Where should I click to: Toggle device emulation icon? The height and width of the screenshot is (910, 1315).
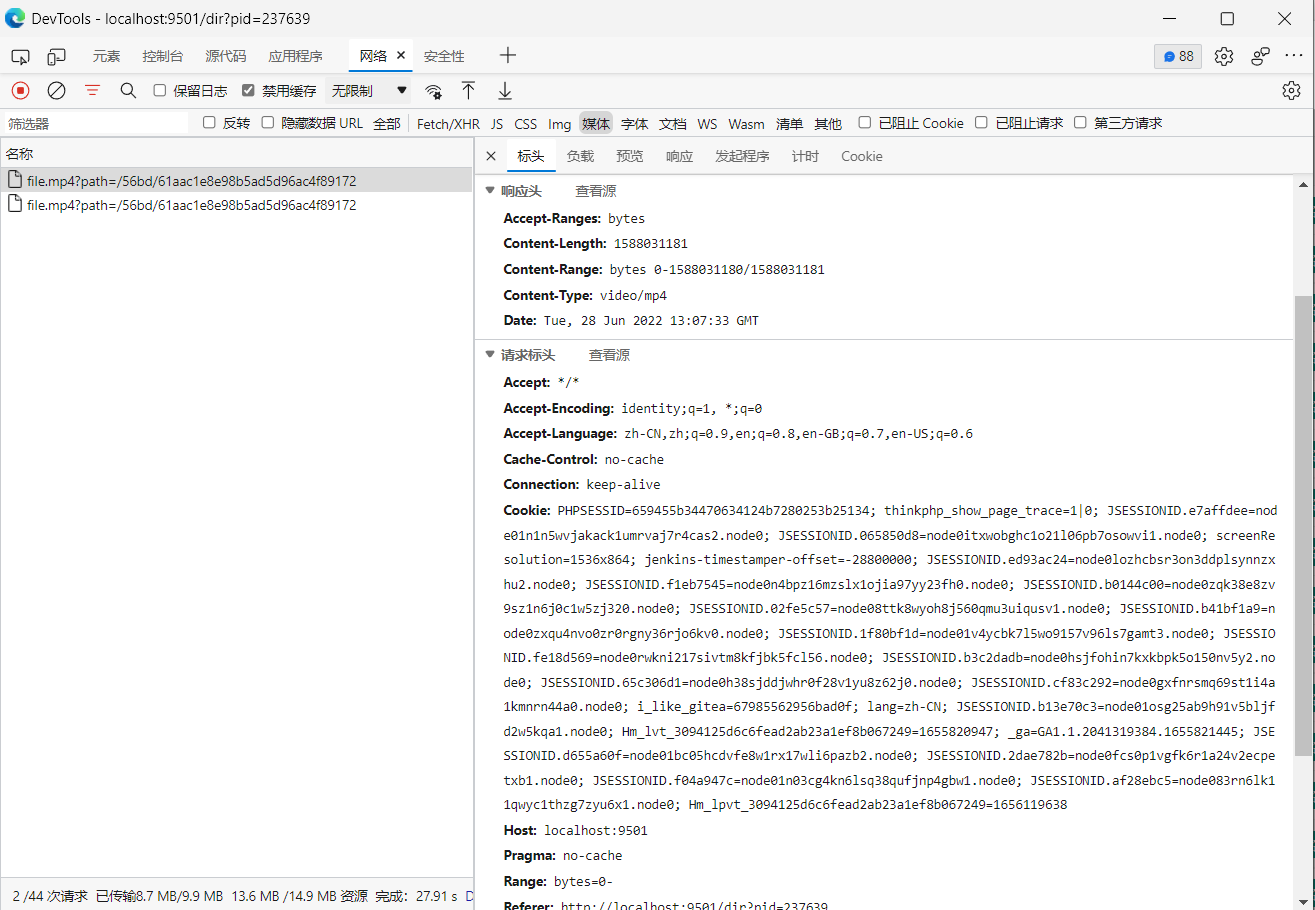57,56
